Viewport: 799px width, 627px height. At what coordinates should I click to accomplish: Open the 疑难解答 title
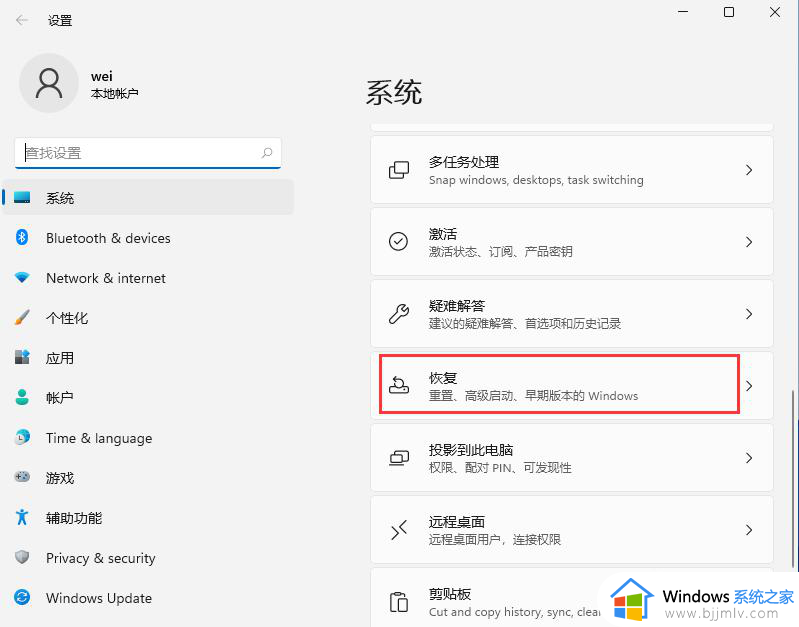point(457,305)
